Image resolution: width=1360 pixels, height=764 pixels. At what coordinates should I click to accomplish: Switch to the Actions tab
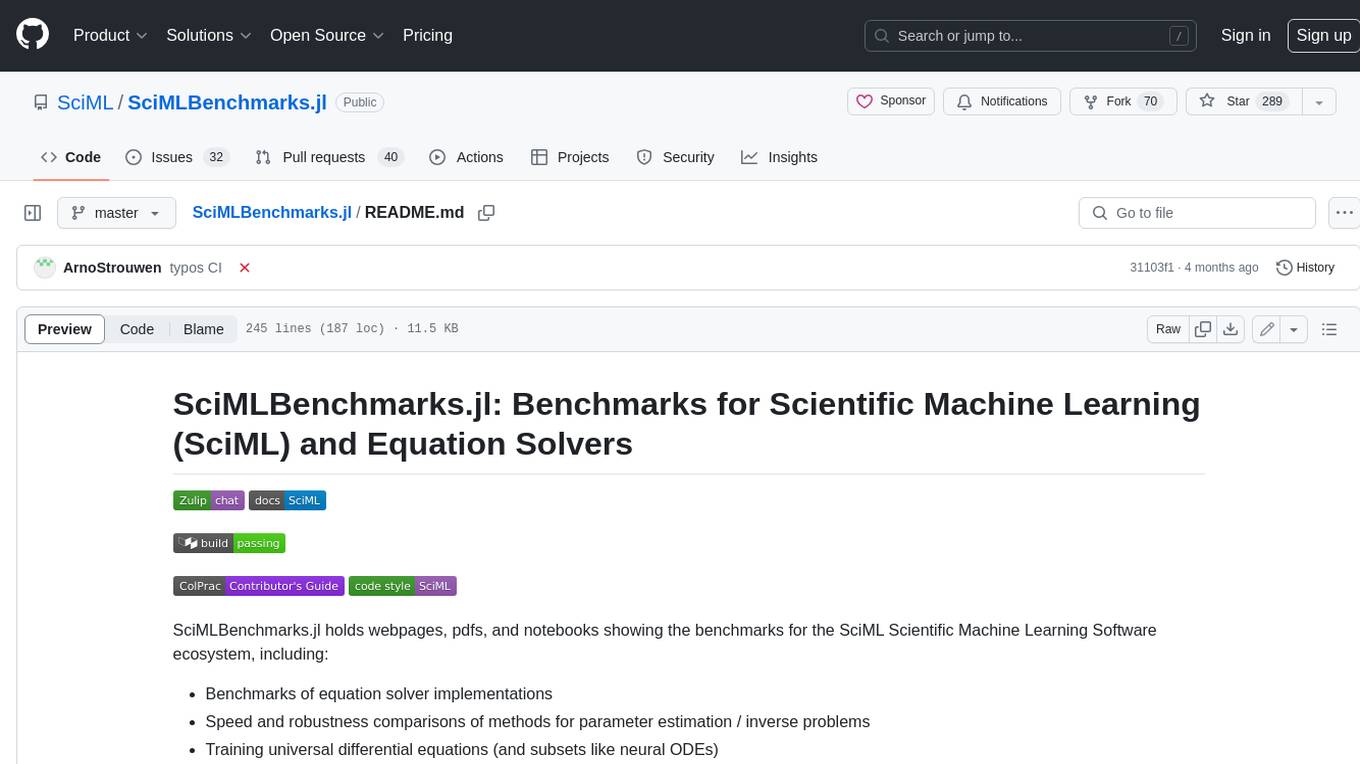pos(466,157)
